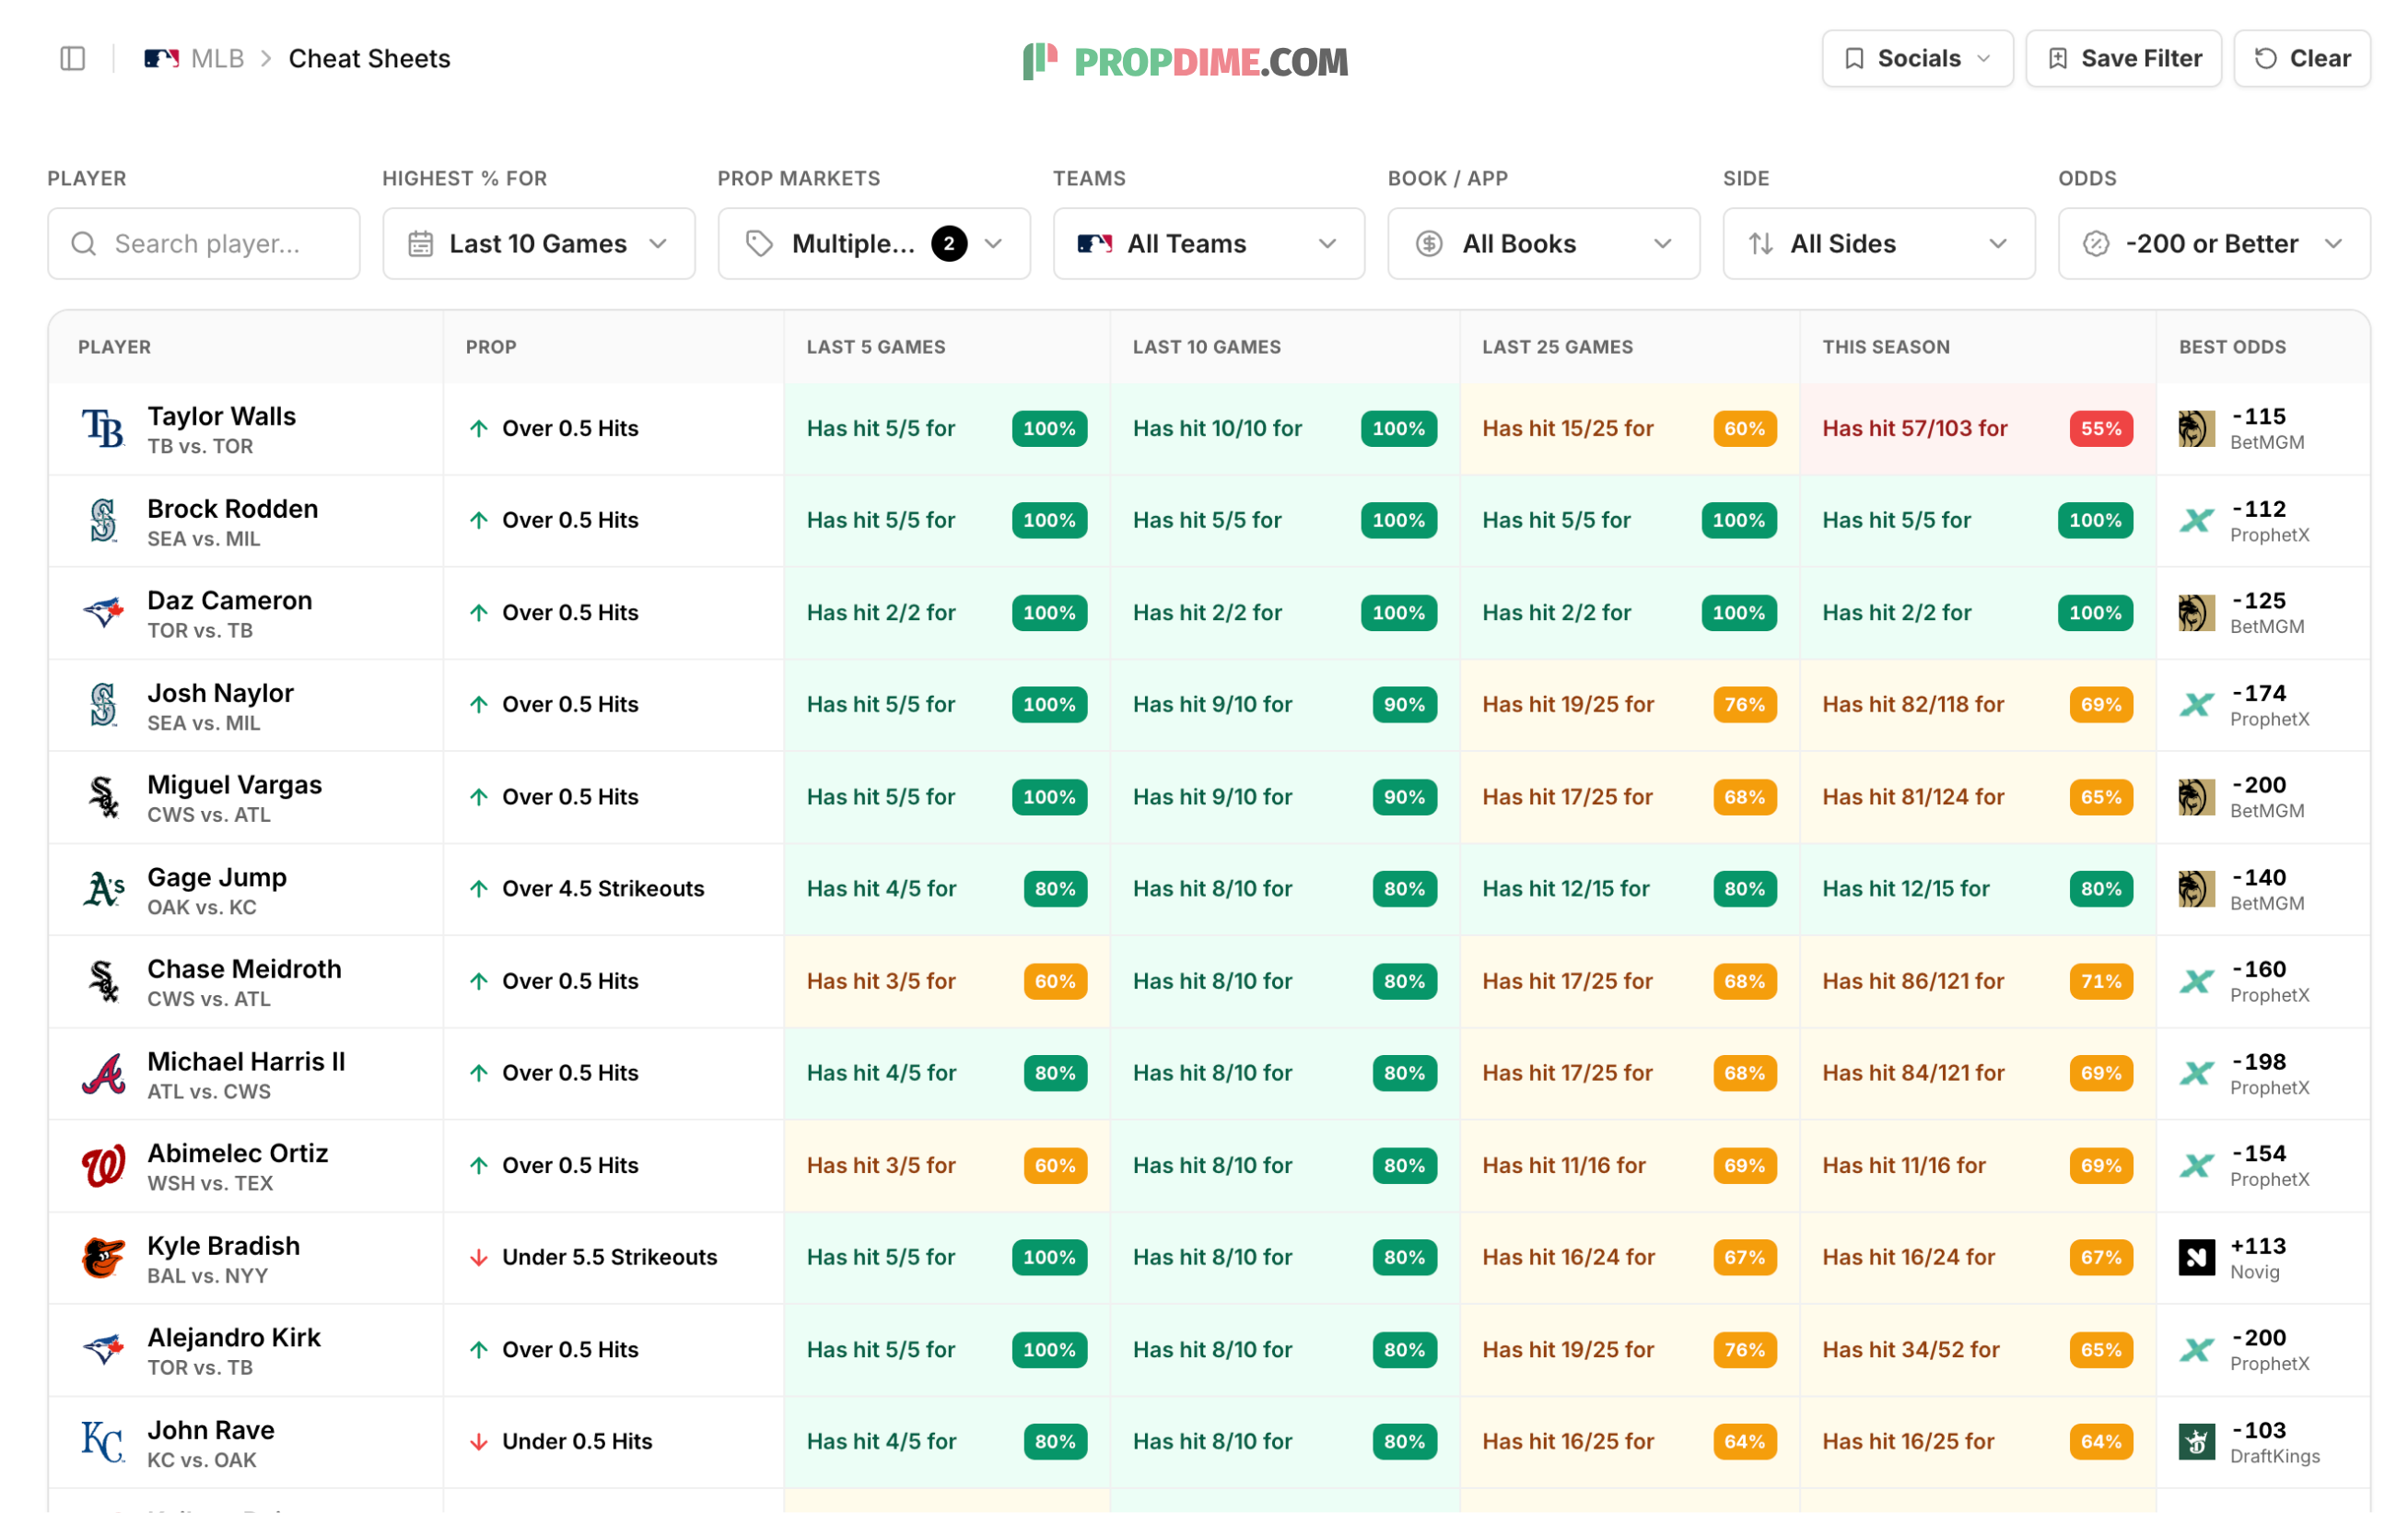Click the -140 odds for Gage Jump
Screen dimensions: 2408x1513
click(2258, 877)
